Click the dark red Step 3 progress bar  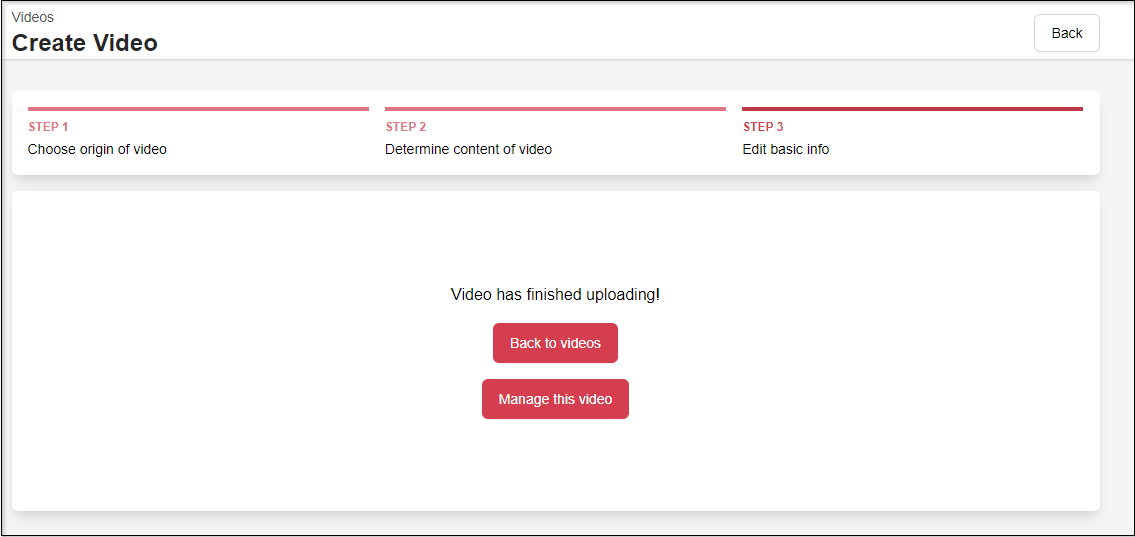click(x=912, y=109)
